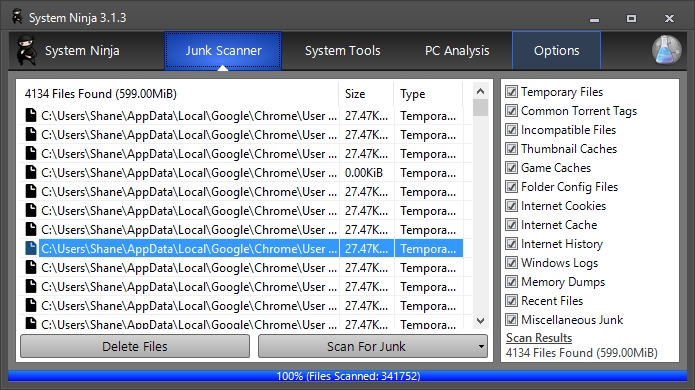The image size is (695, 390).
Task: Open the blue flask icon at top right
Action: (666, 50)
